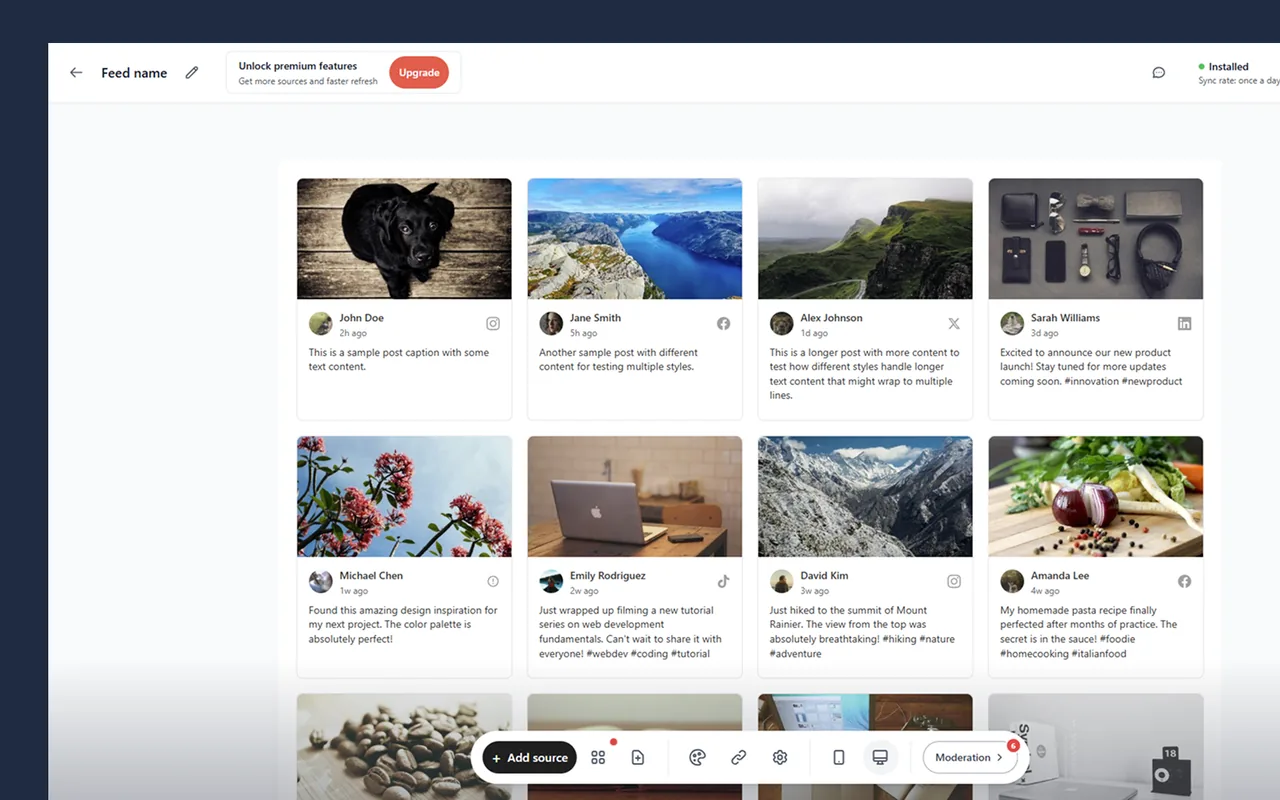Image resolution: width=1280 pixels, height=800 pixels.
Task: Open the palette style icon
Action: pos(698,758)
